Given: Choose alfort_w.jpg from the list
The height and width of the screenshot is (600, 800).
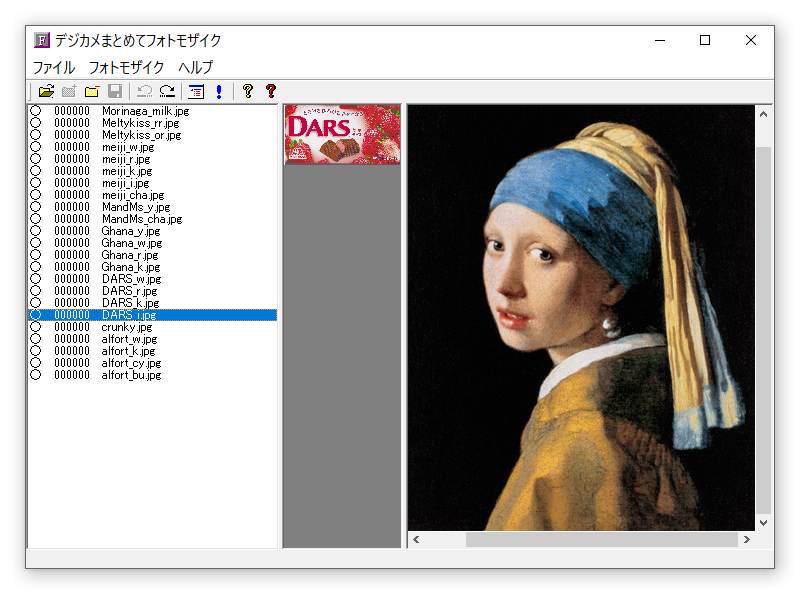Looking at the screenshot, I should tap(153, 339).
